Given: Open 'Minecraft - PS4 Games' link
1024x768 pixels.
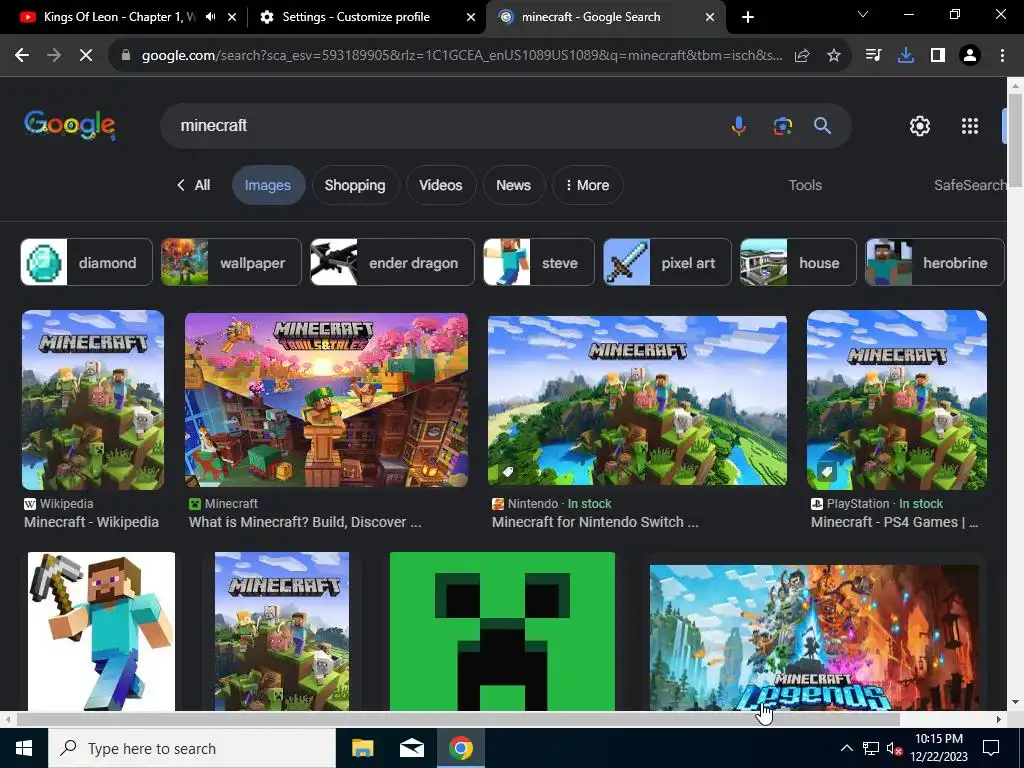Looking at the screenshot, I should 894,522.
